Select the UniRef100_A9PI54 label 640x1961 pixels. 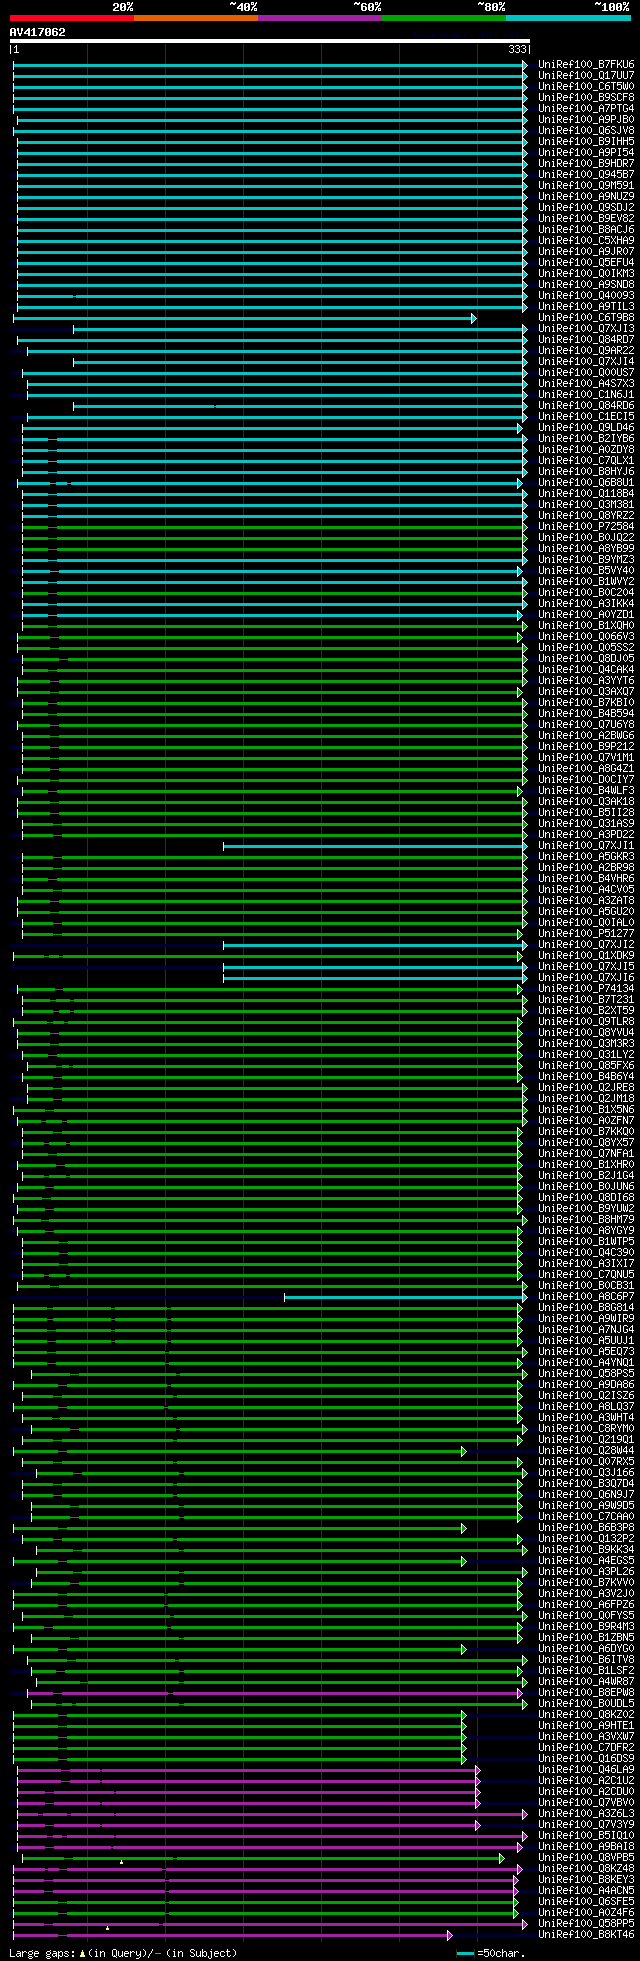[586, 152]
